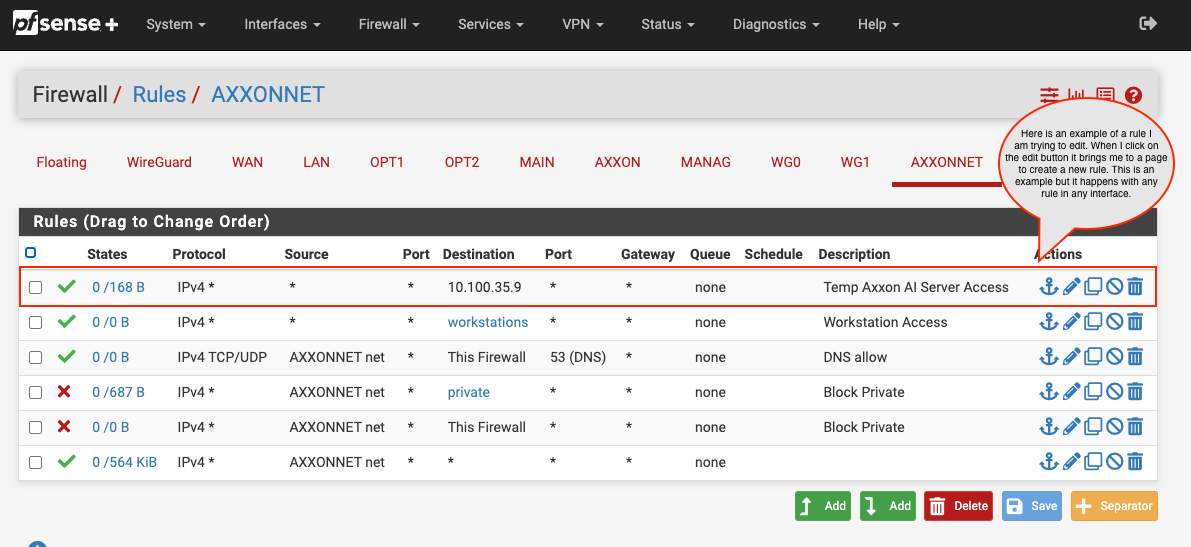Open states link 0 /564 KiB
The height and width of the screenshot is (547, 1191).
coord(125,462)
